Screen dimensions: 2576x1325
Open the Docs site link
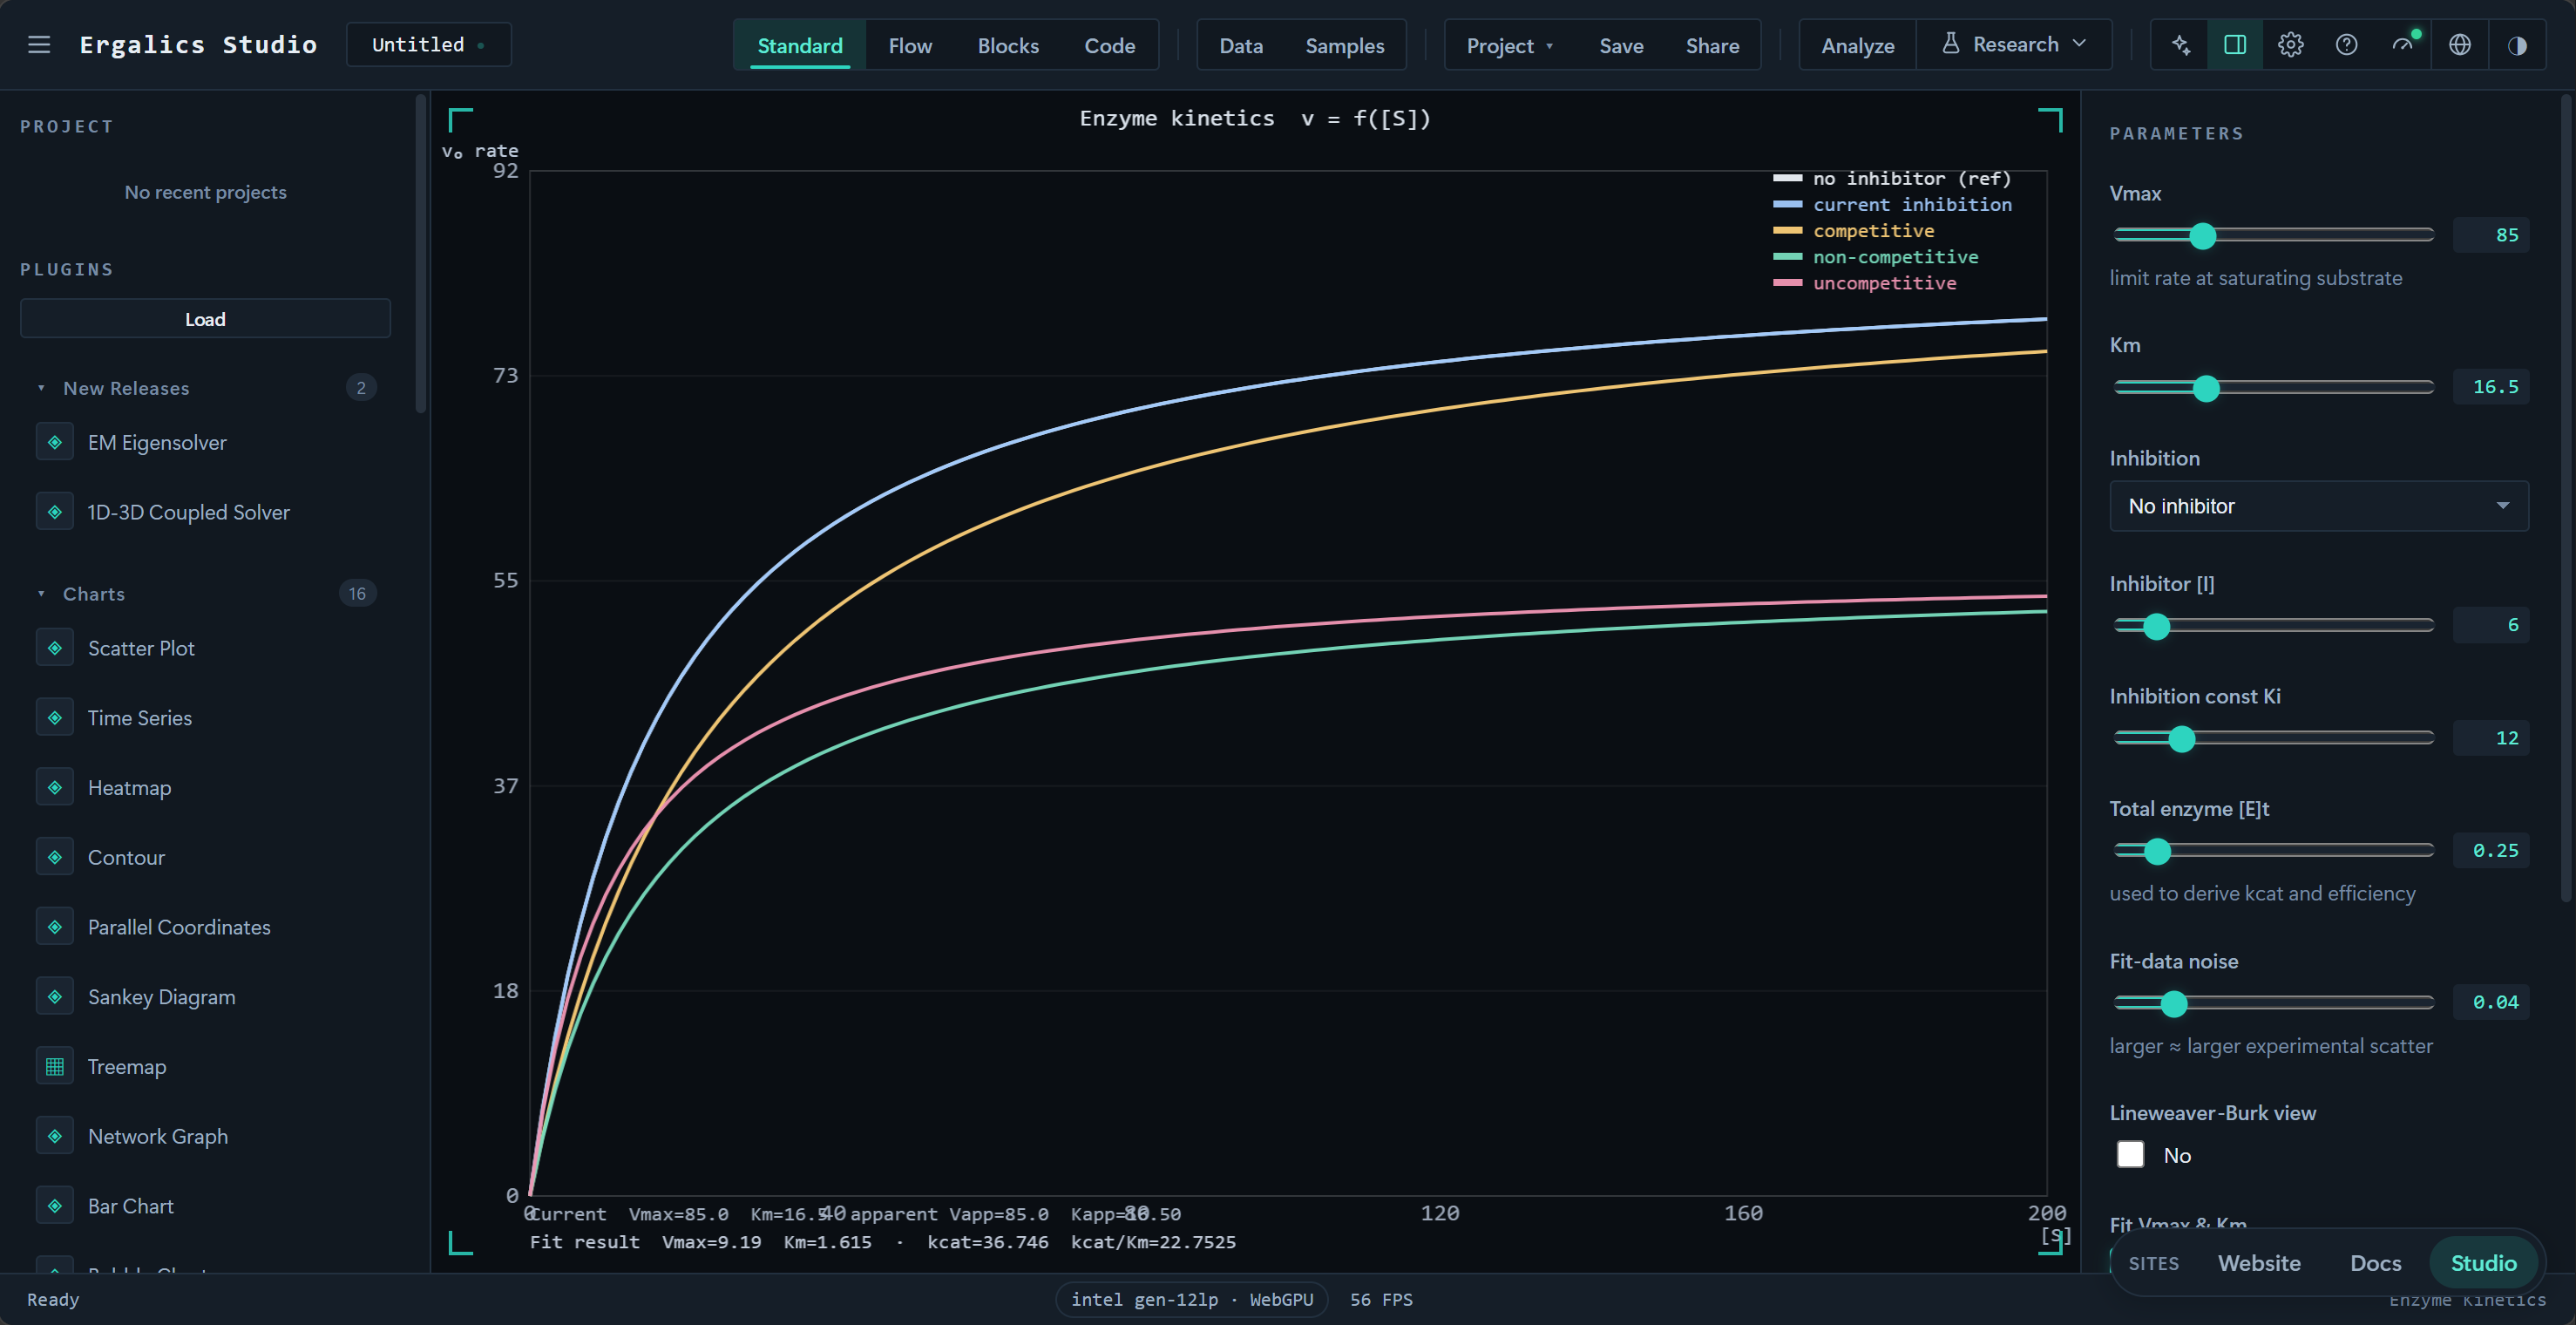point(2375,1262)
